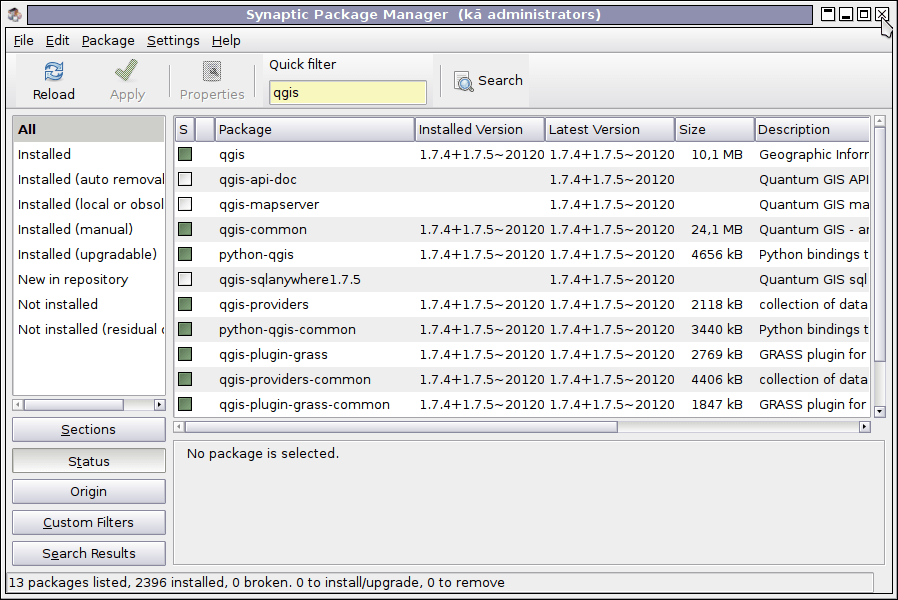The width and height of the screenshot is (898, 600).
Task: Select the Not installed filter
Action: pos(89,304)
